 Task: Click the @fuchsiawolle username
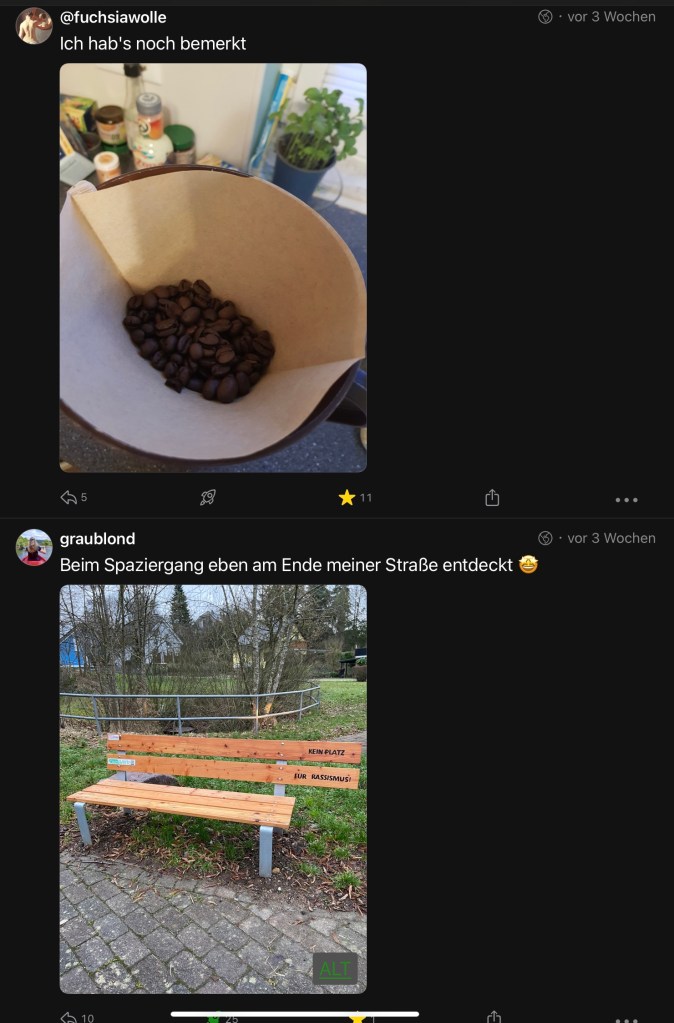pos(113,17)
